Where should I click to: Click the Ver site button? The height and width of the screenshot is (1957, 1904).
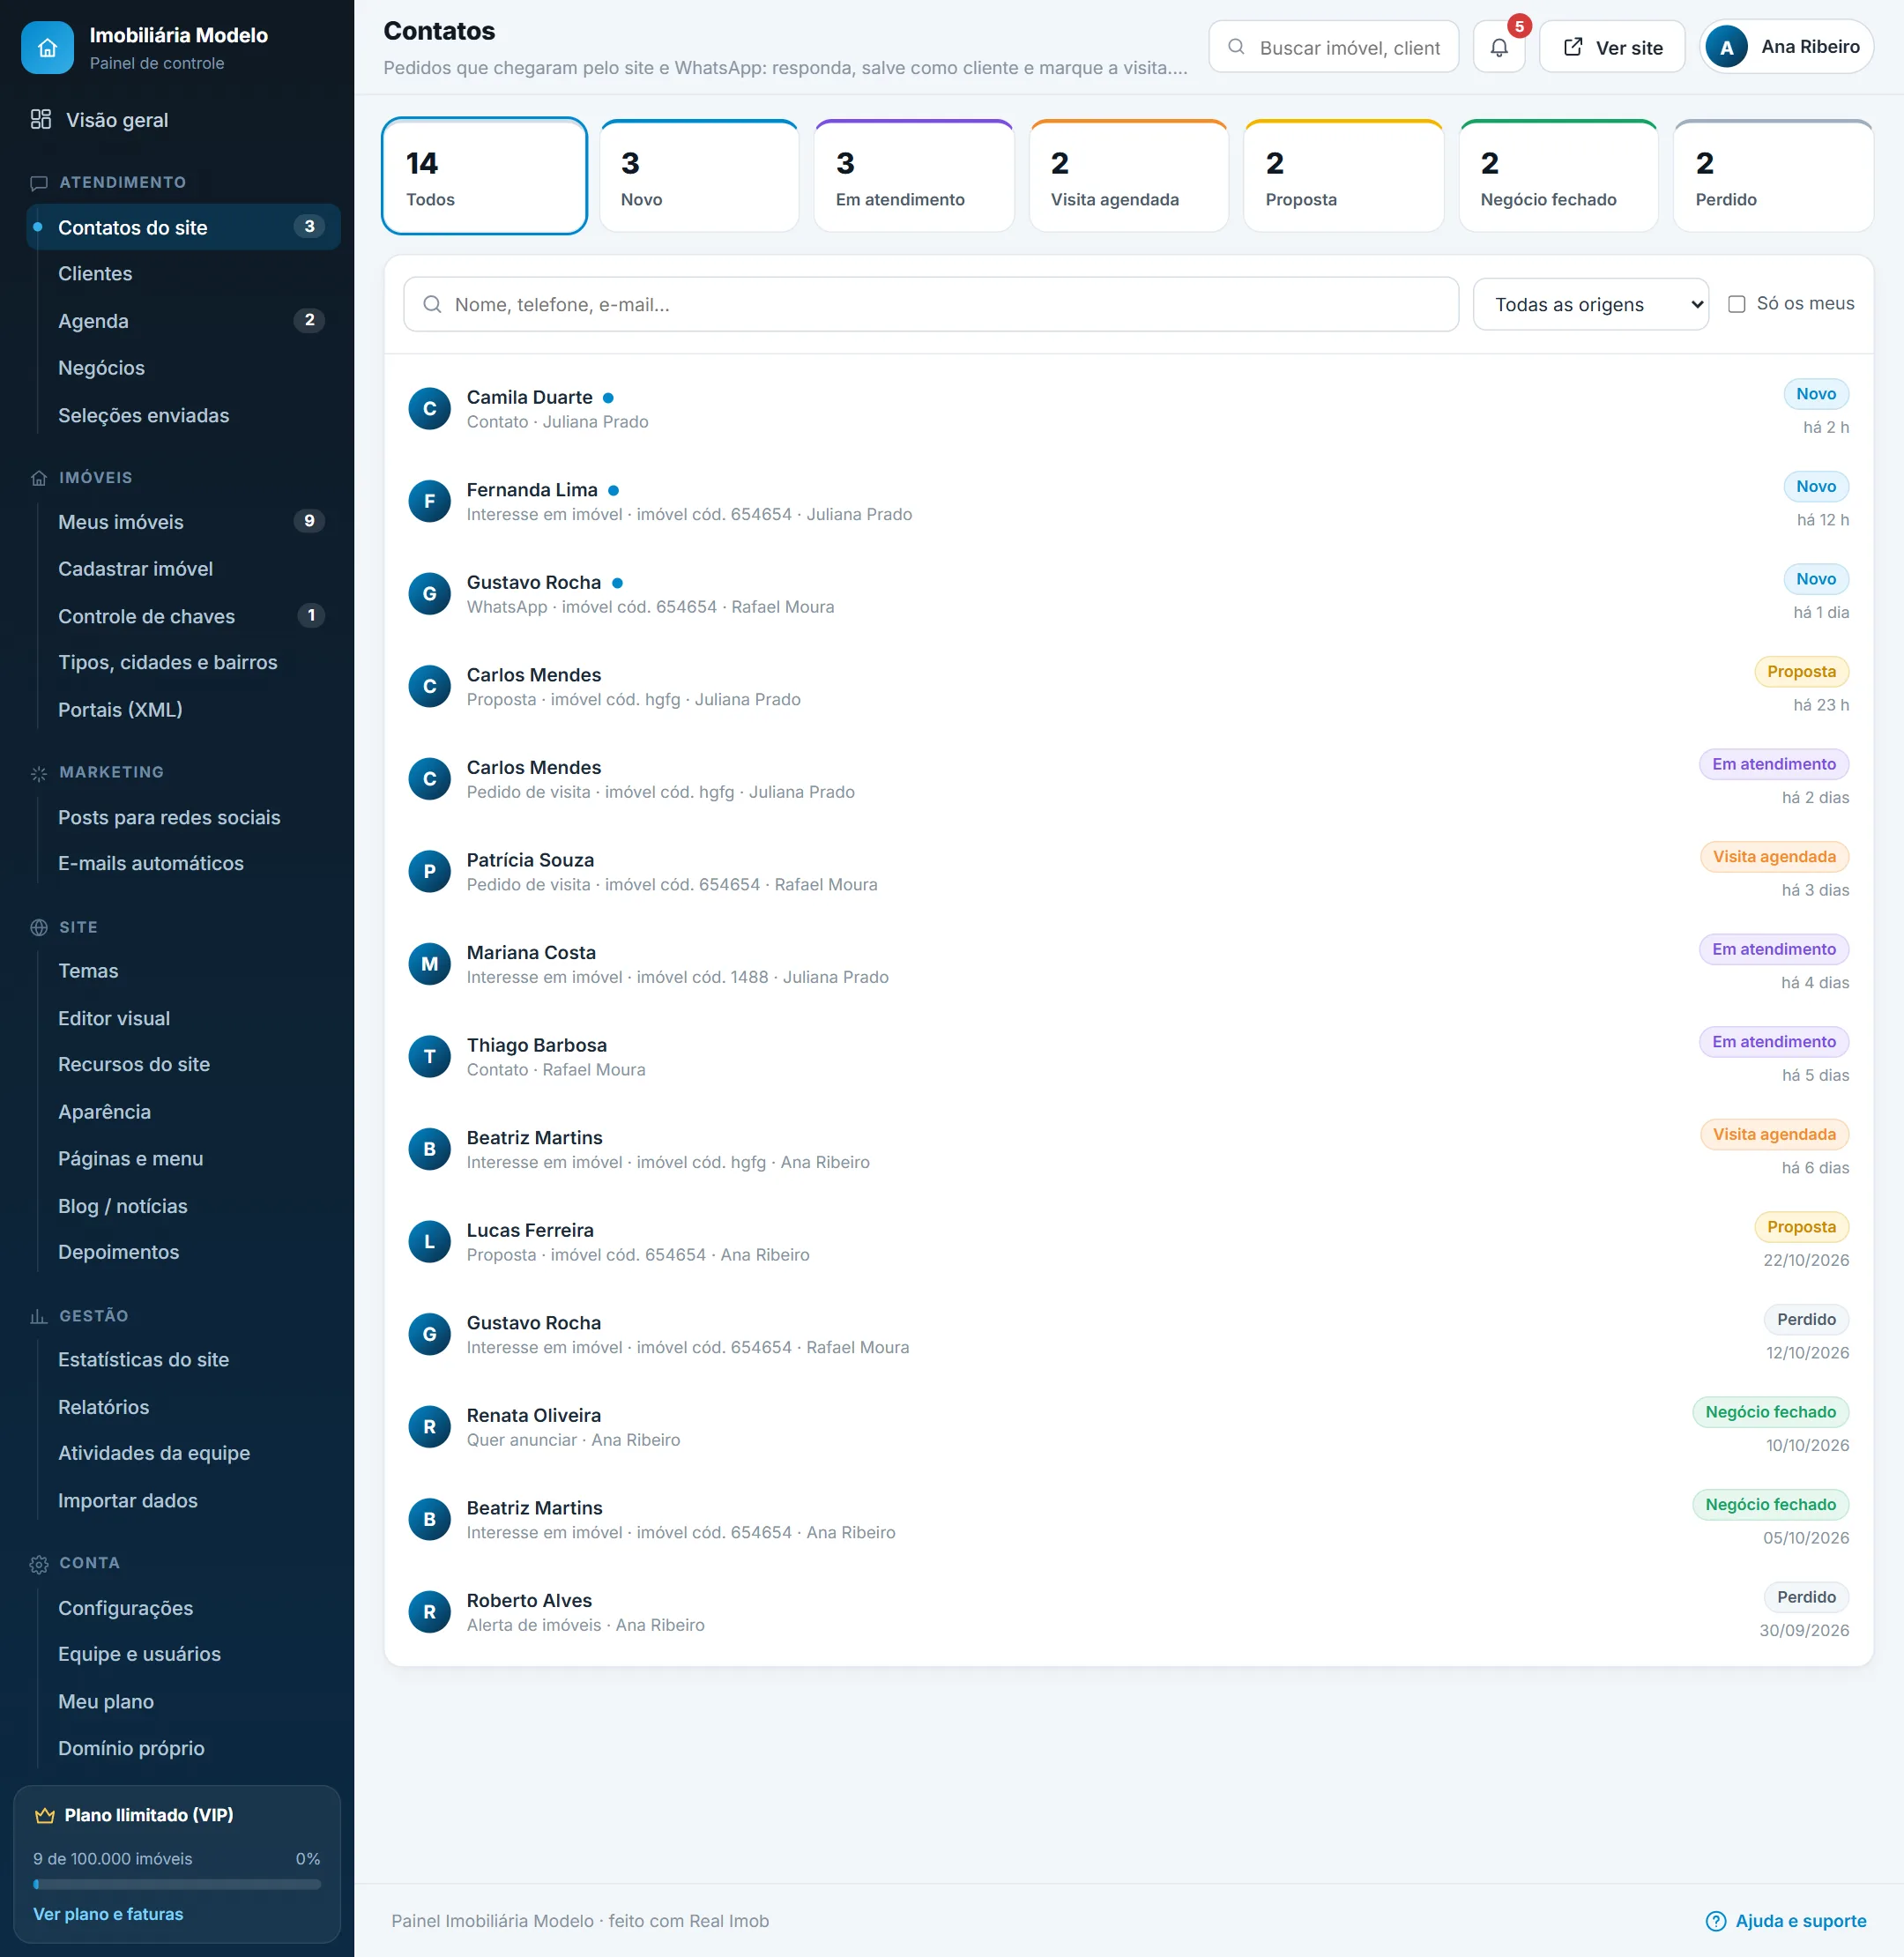[x=1612, y=47]
